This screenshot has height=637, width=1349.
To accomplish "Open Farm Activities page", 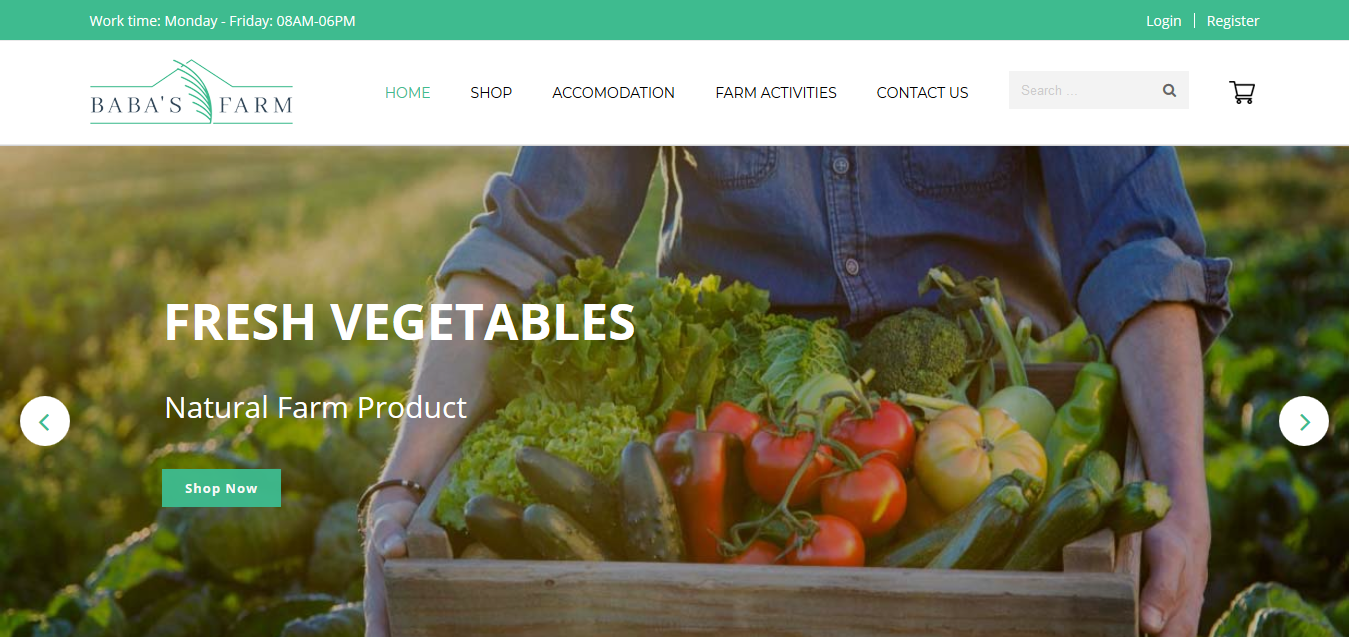I will [776, 92].
